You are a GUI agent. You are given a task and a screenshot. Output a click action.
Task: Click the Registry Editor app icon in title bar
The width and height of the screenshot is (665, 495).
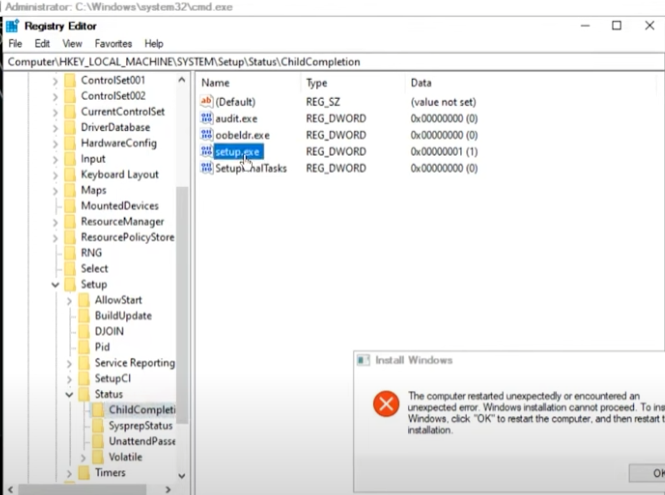pos(12,25)
